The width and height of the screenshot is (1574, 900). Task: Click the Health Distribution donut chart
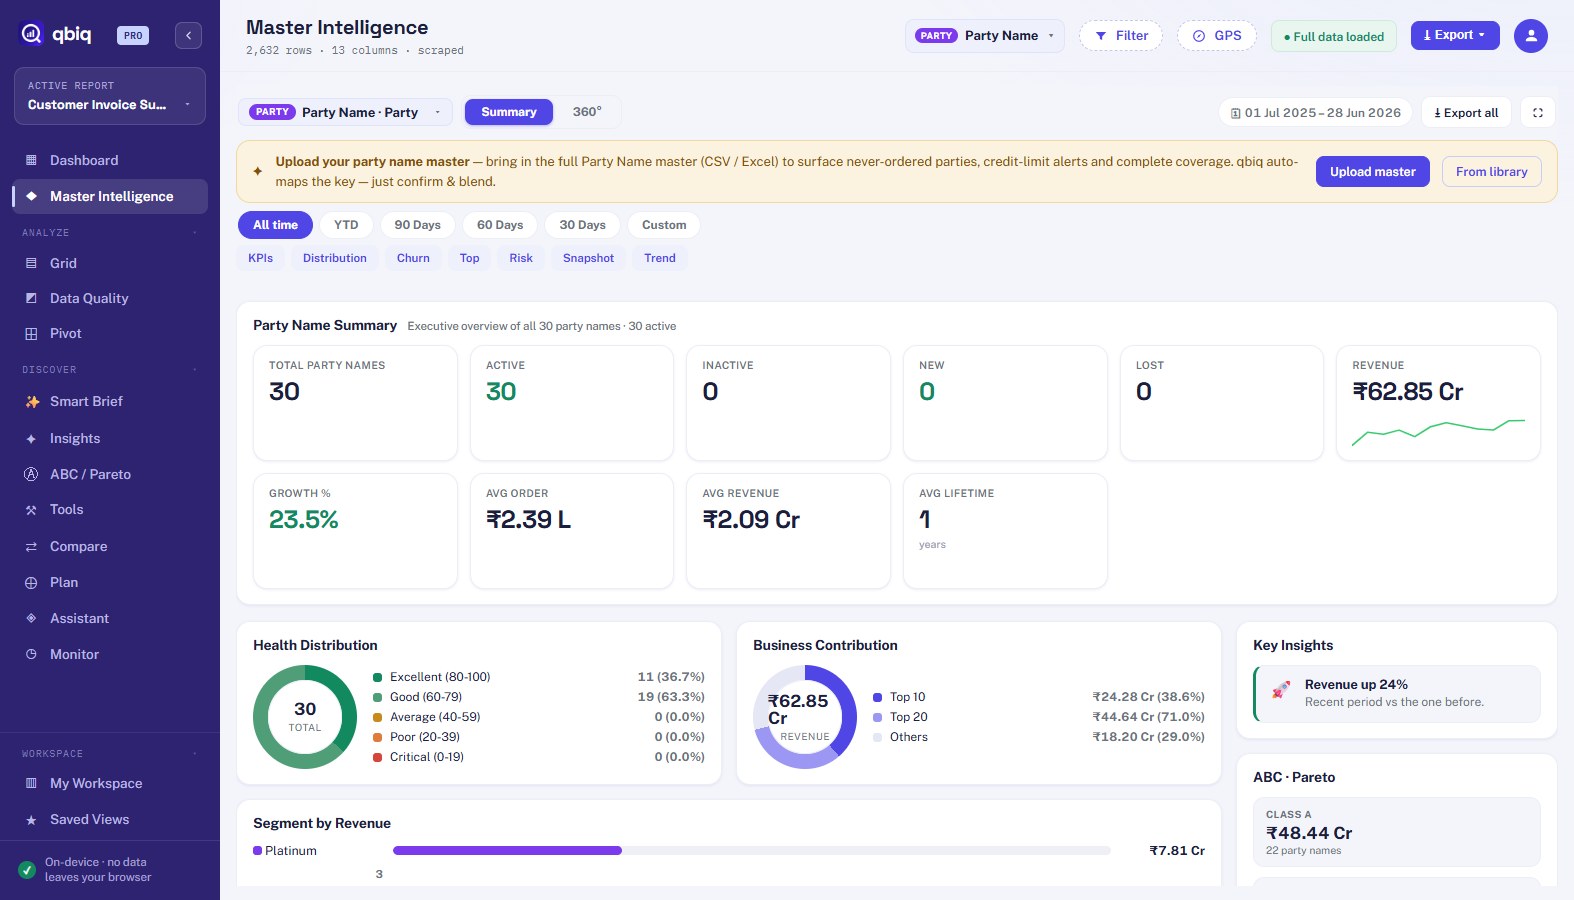pyautogui.click(x=305, y=717)
